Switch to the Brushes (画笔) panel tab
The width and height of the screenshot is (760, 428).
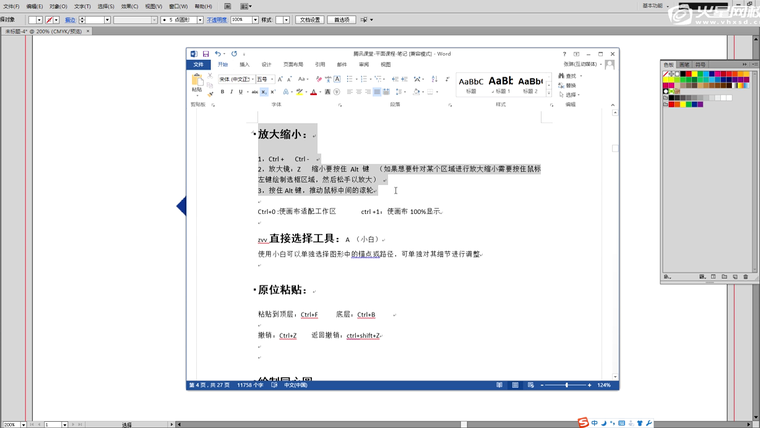click(684, 64)
